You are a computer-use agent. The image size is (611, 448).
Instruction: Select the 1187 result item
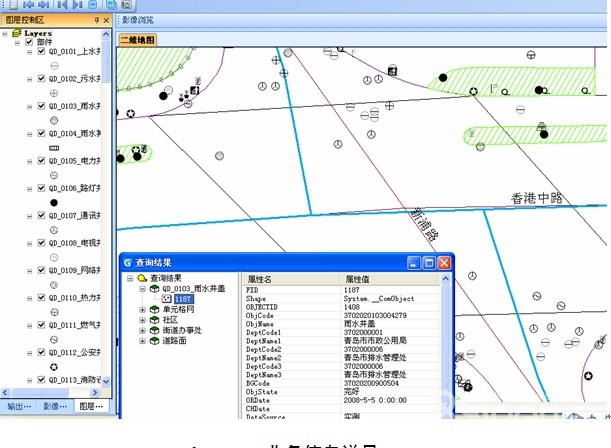click(183, 298)
